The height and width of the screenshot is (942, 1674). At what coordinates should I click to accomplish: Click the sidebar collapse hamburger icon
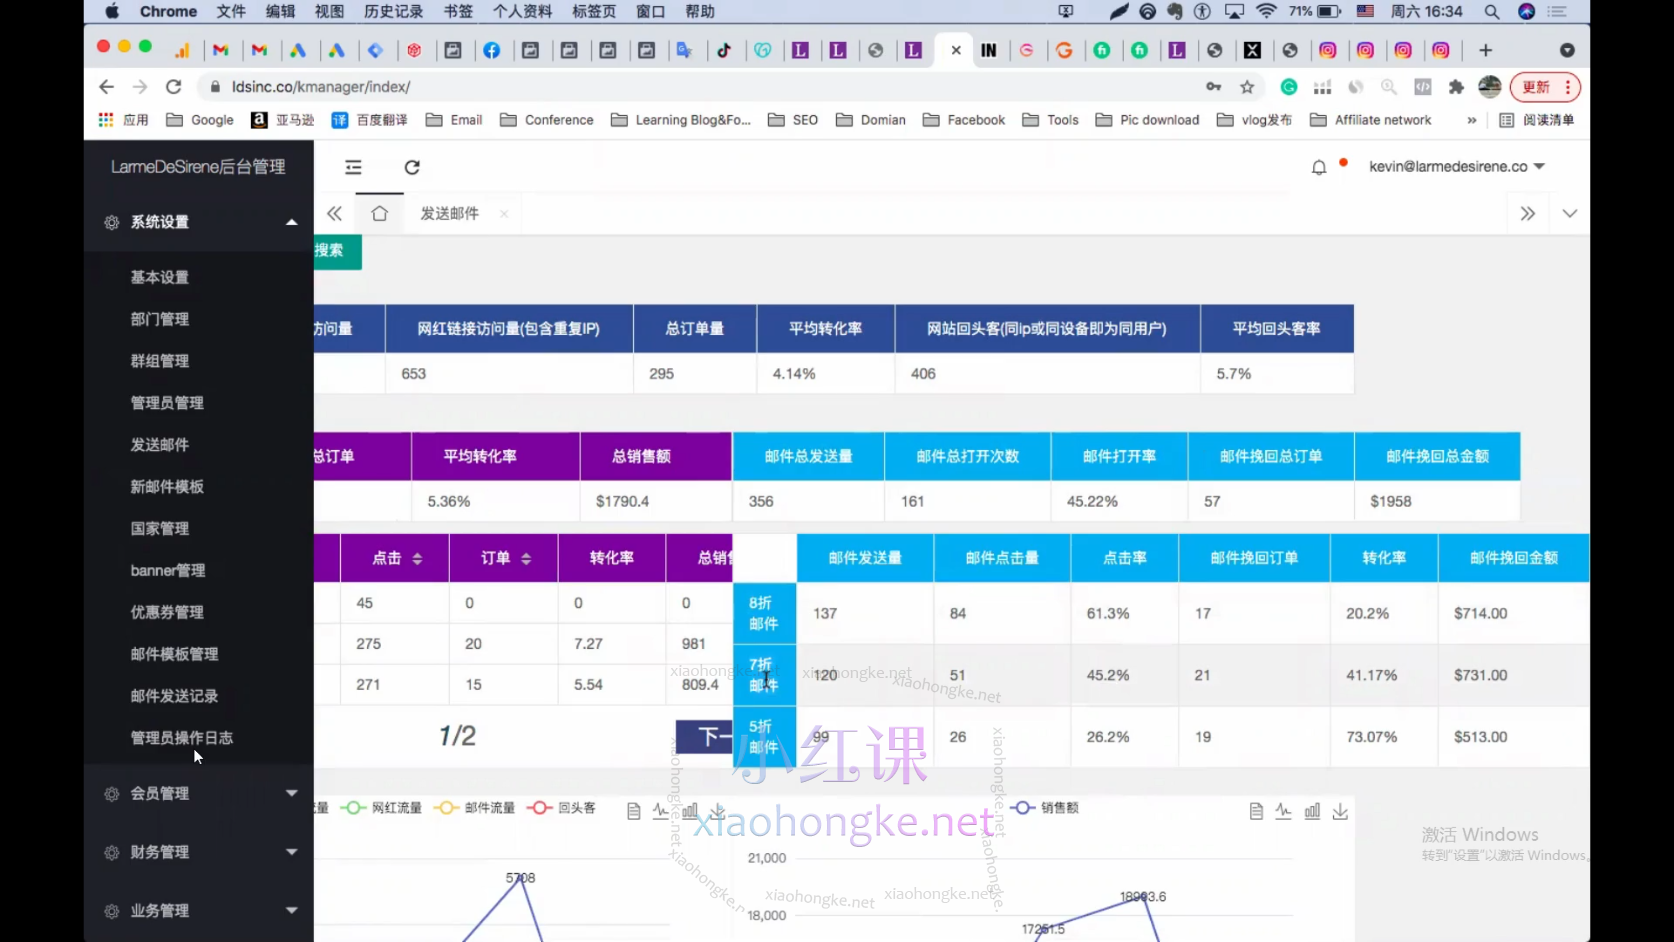[x=353, y=167]
